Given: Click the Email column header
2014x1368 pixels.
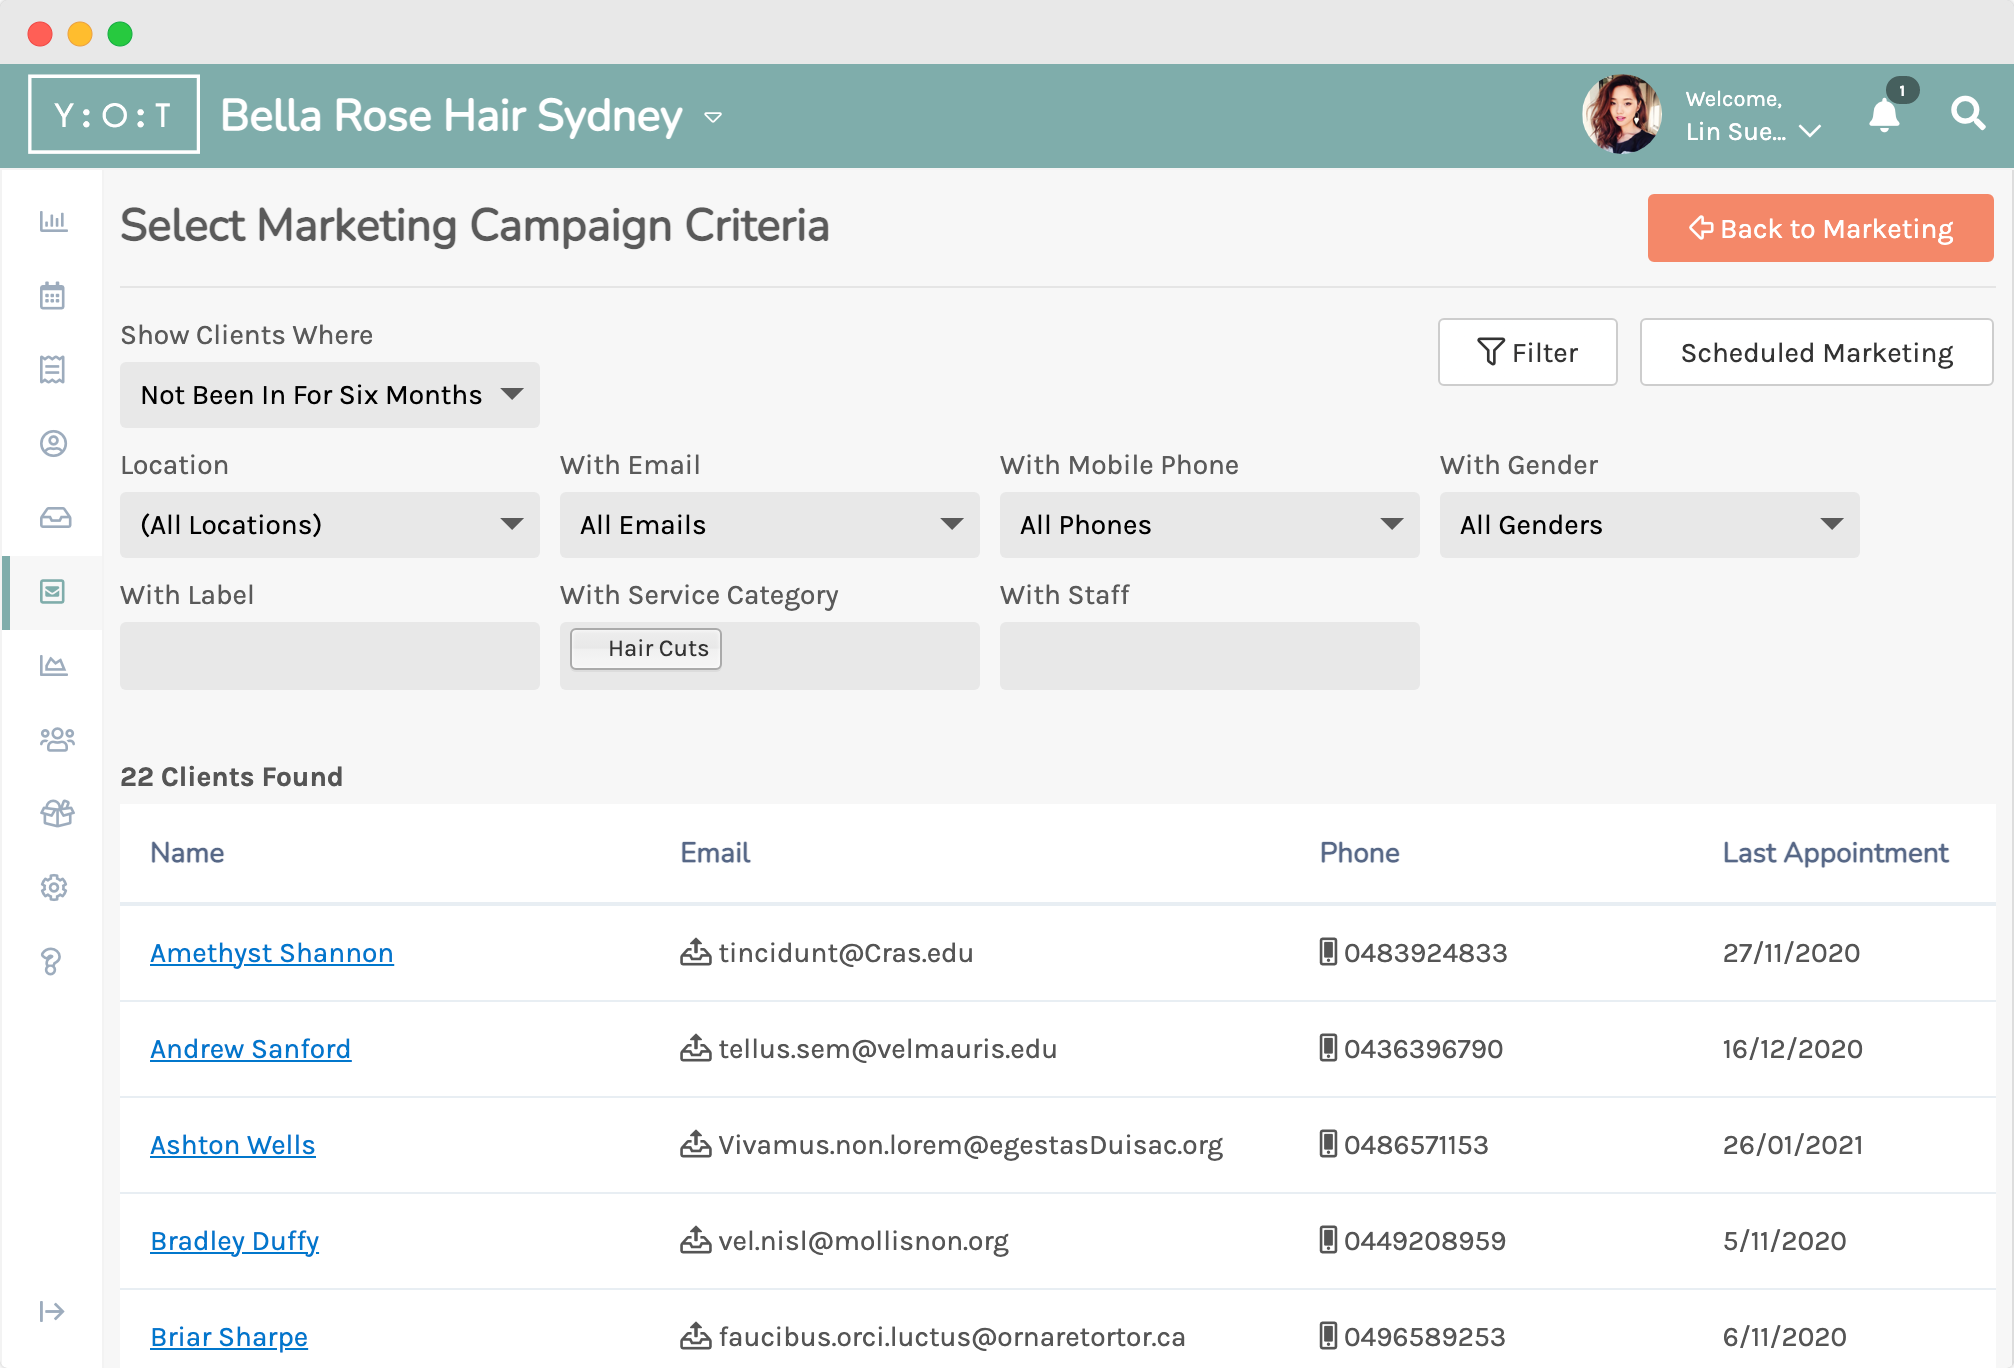Looking at the screenshot, I should tap(715, 853).
